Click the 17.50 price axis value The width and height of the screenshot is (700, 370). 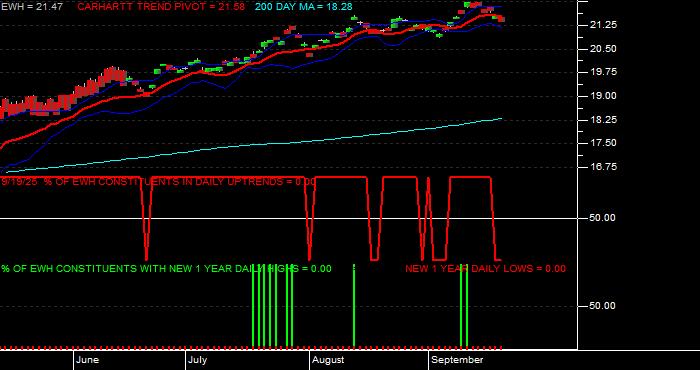[604, 143]
